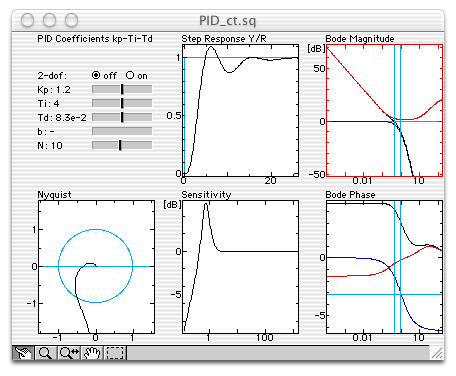The width and height of the screenshot is (456, 376).
Task: Select the pointer manipulate tool
Action: [x=23, y=353]
